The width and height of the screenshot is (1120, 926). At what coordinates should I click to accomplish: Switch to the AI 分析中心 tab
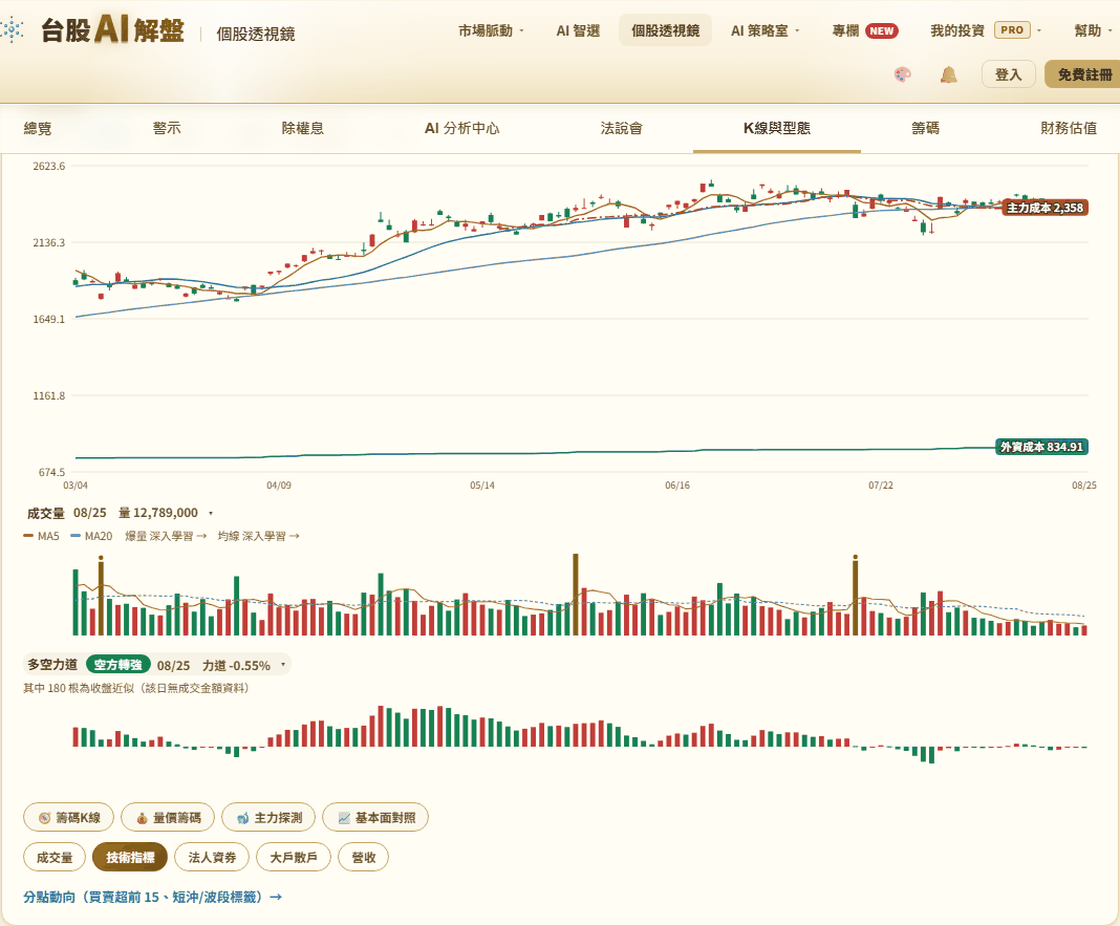point(462,129)
